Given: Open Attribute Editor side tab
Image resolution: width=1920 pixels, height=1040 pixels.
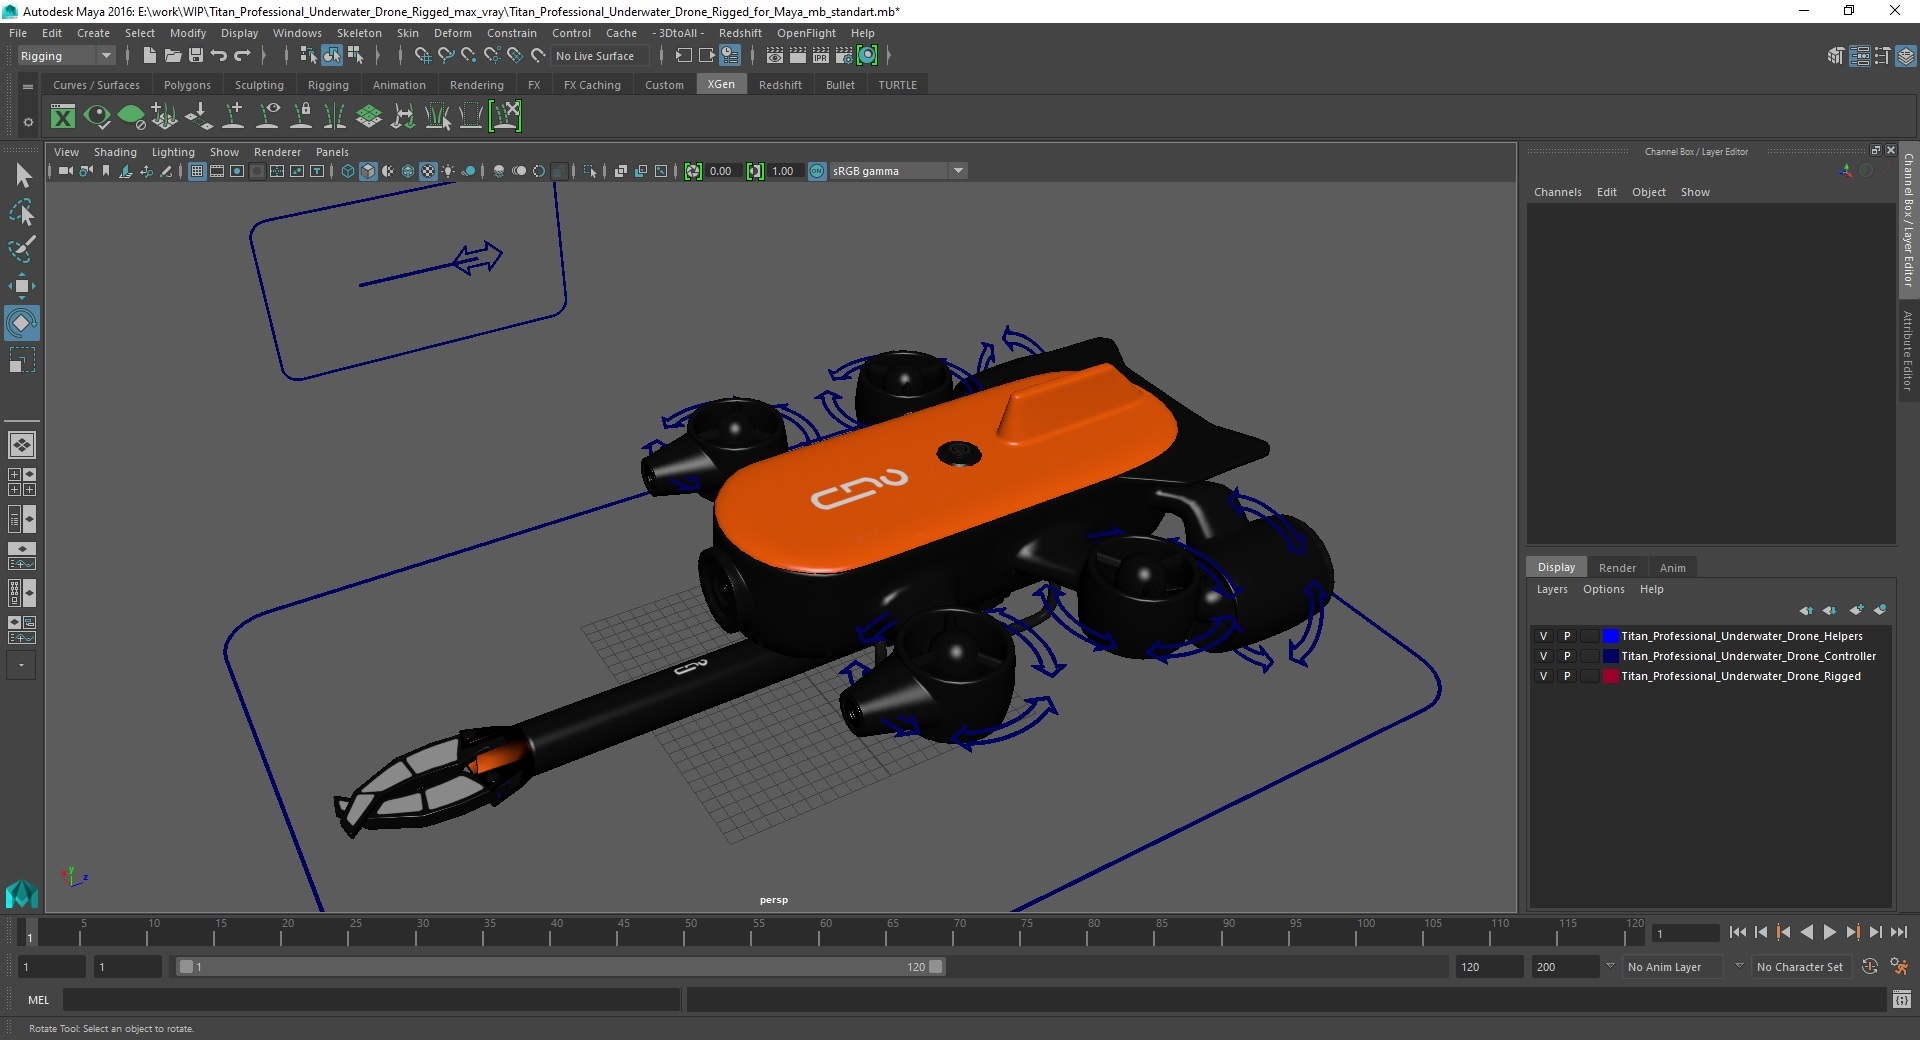Looking at the screenshot, I should click(x=1908, y=350).
